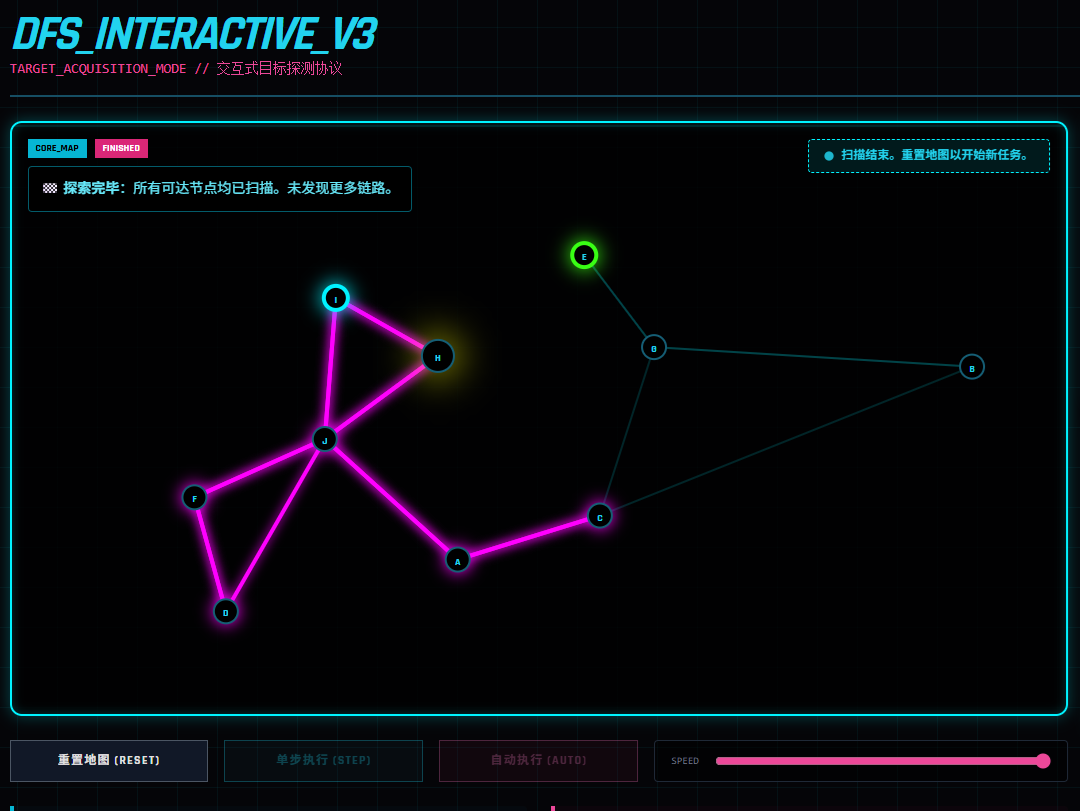Select graph node I

click(335, 298)
